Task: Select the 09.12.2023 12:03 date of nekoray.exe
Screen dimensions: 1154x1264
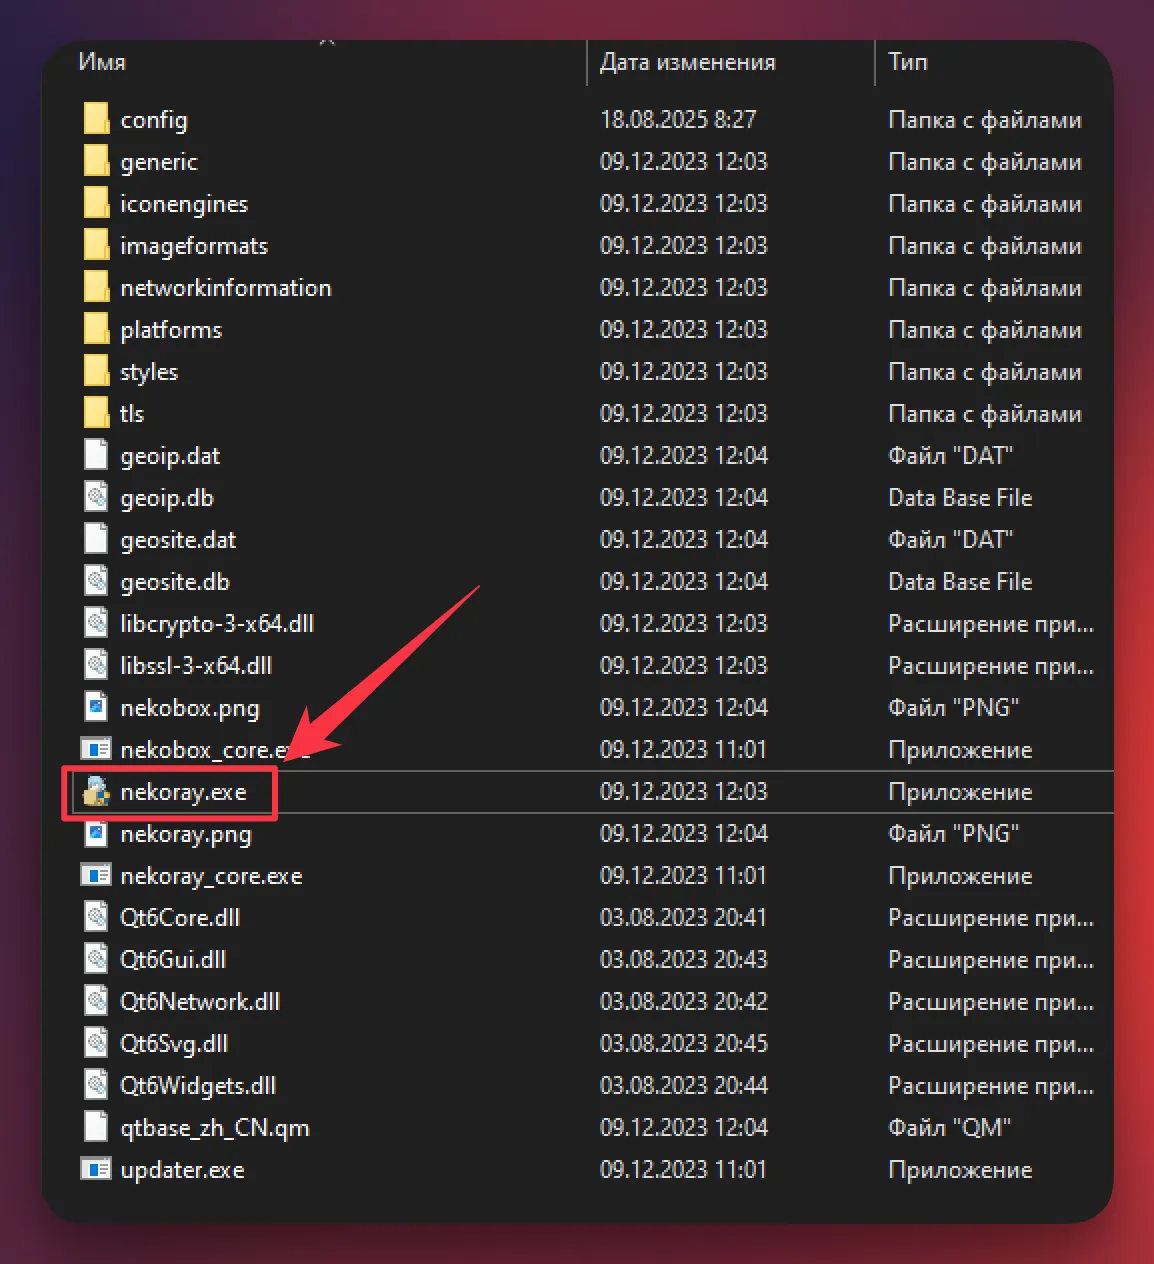Action: pyautogui.click(x=684, y=791)
